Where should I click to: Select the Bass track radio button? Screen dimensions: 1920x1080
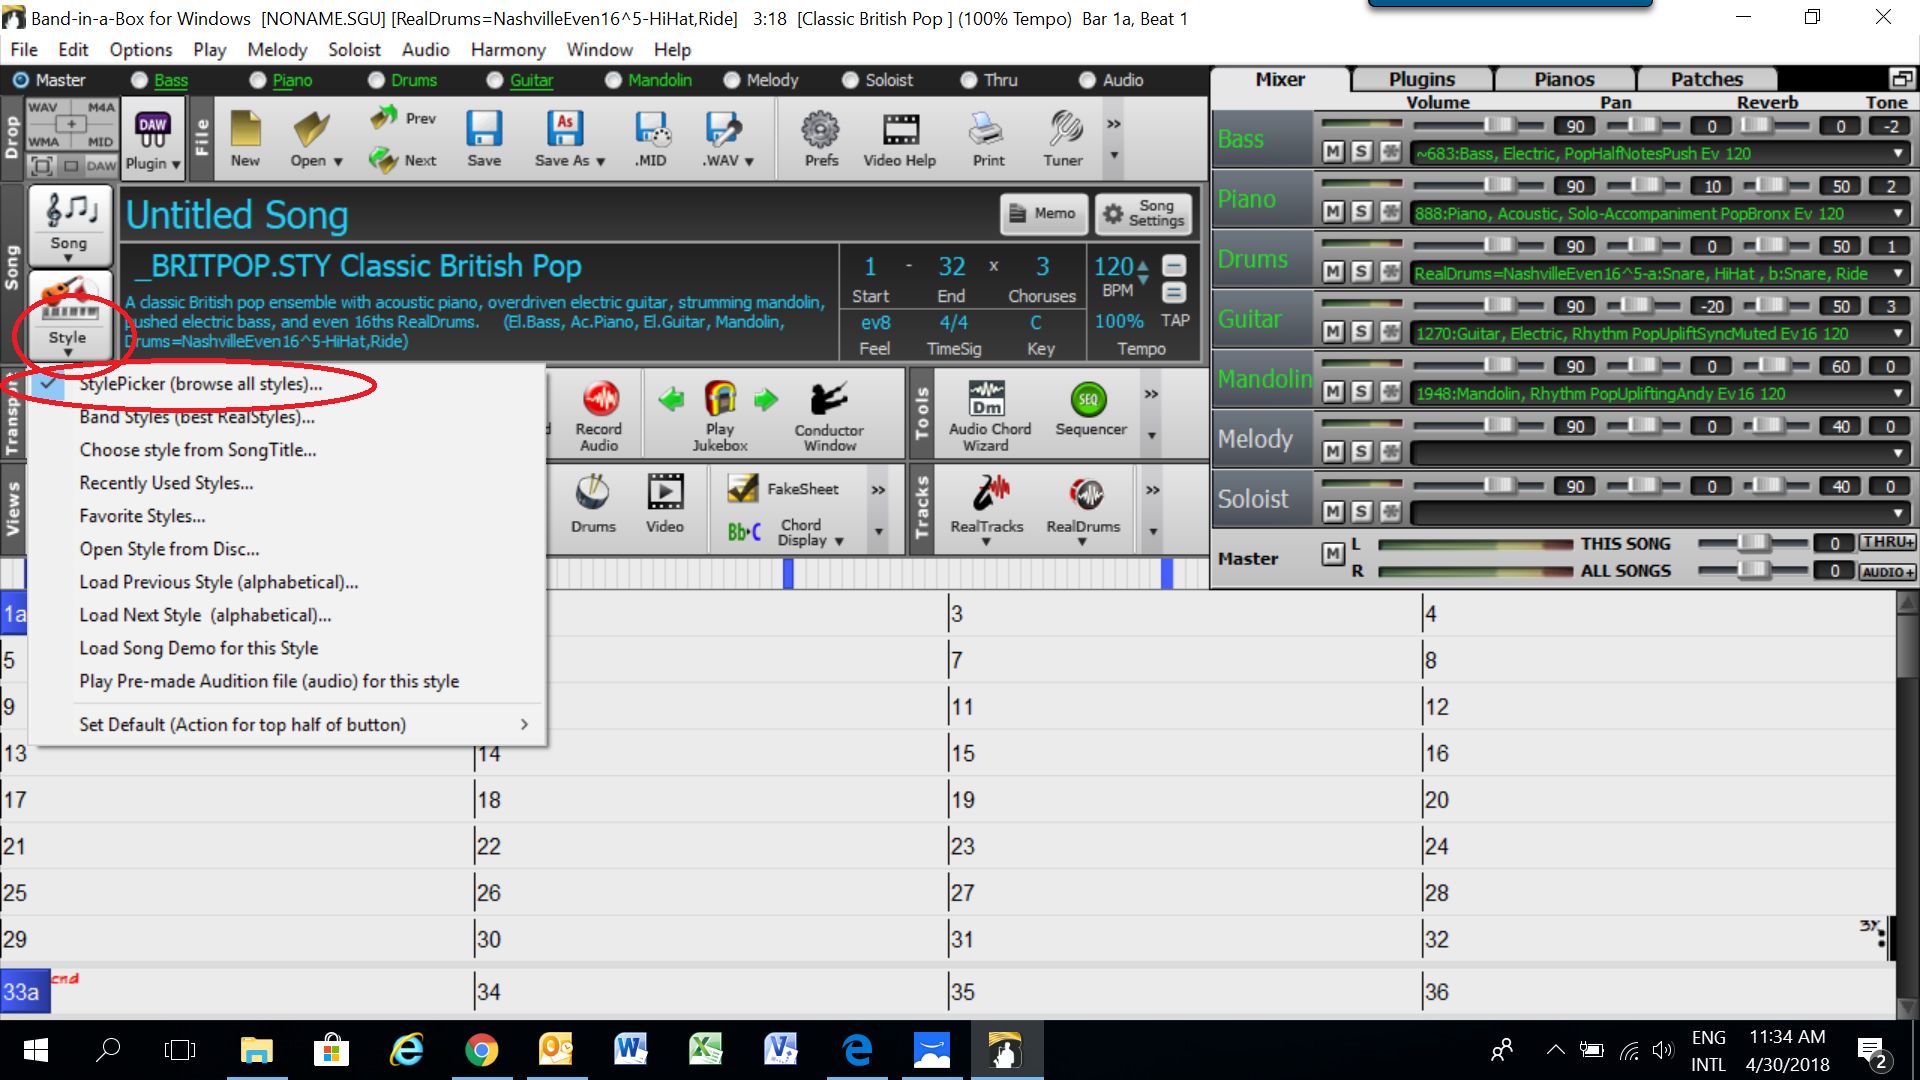point(140,80)
